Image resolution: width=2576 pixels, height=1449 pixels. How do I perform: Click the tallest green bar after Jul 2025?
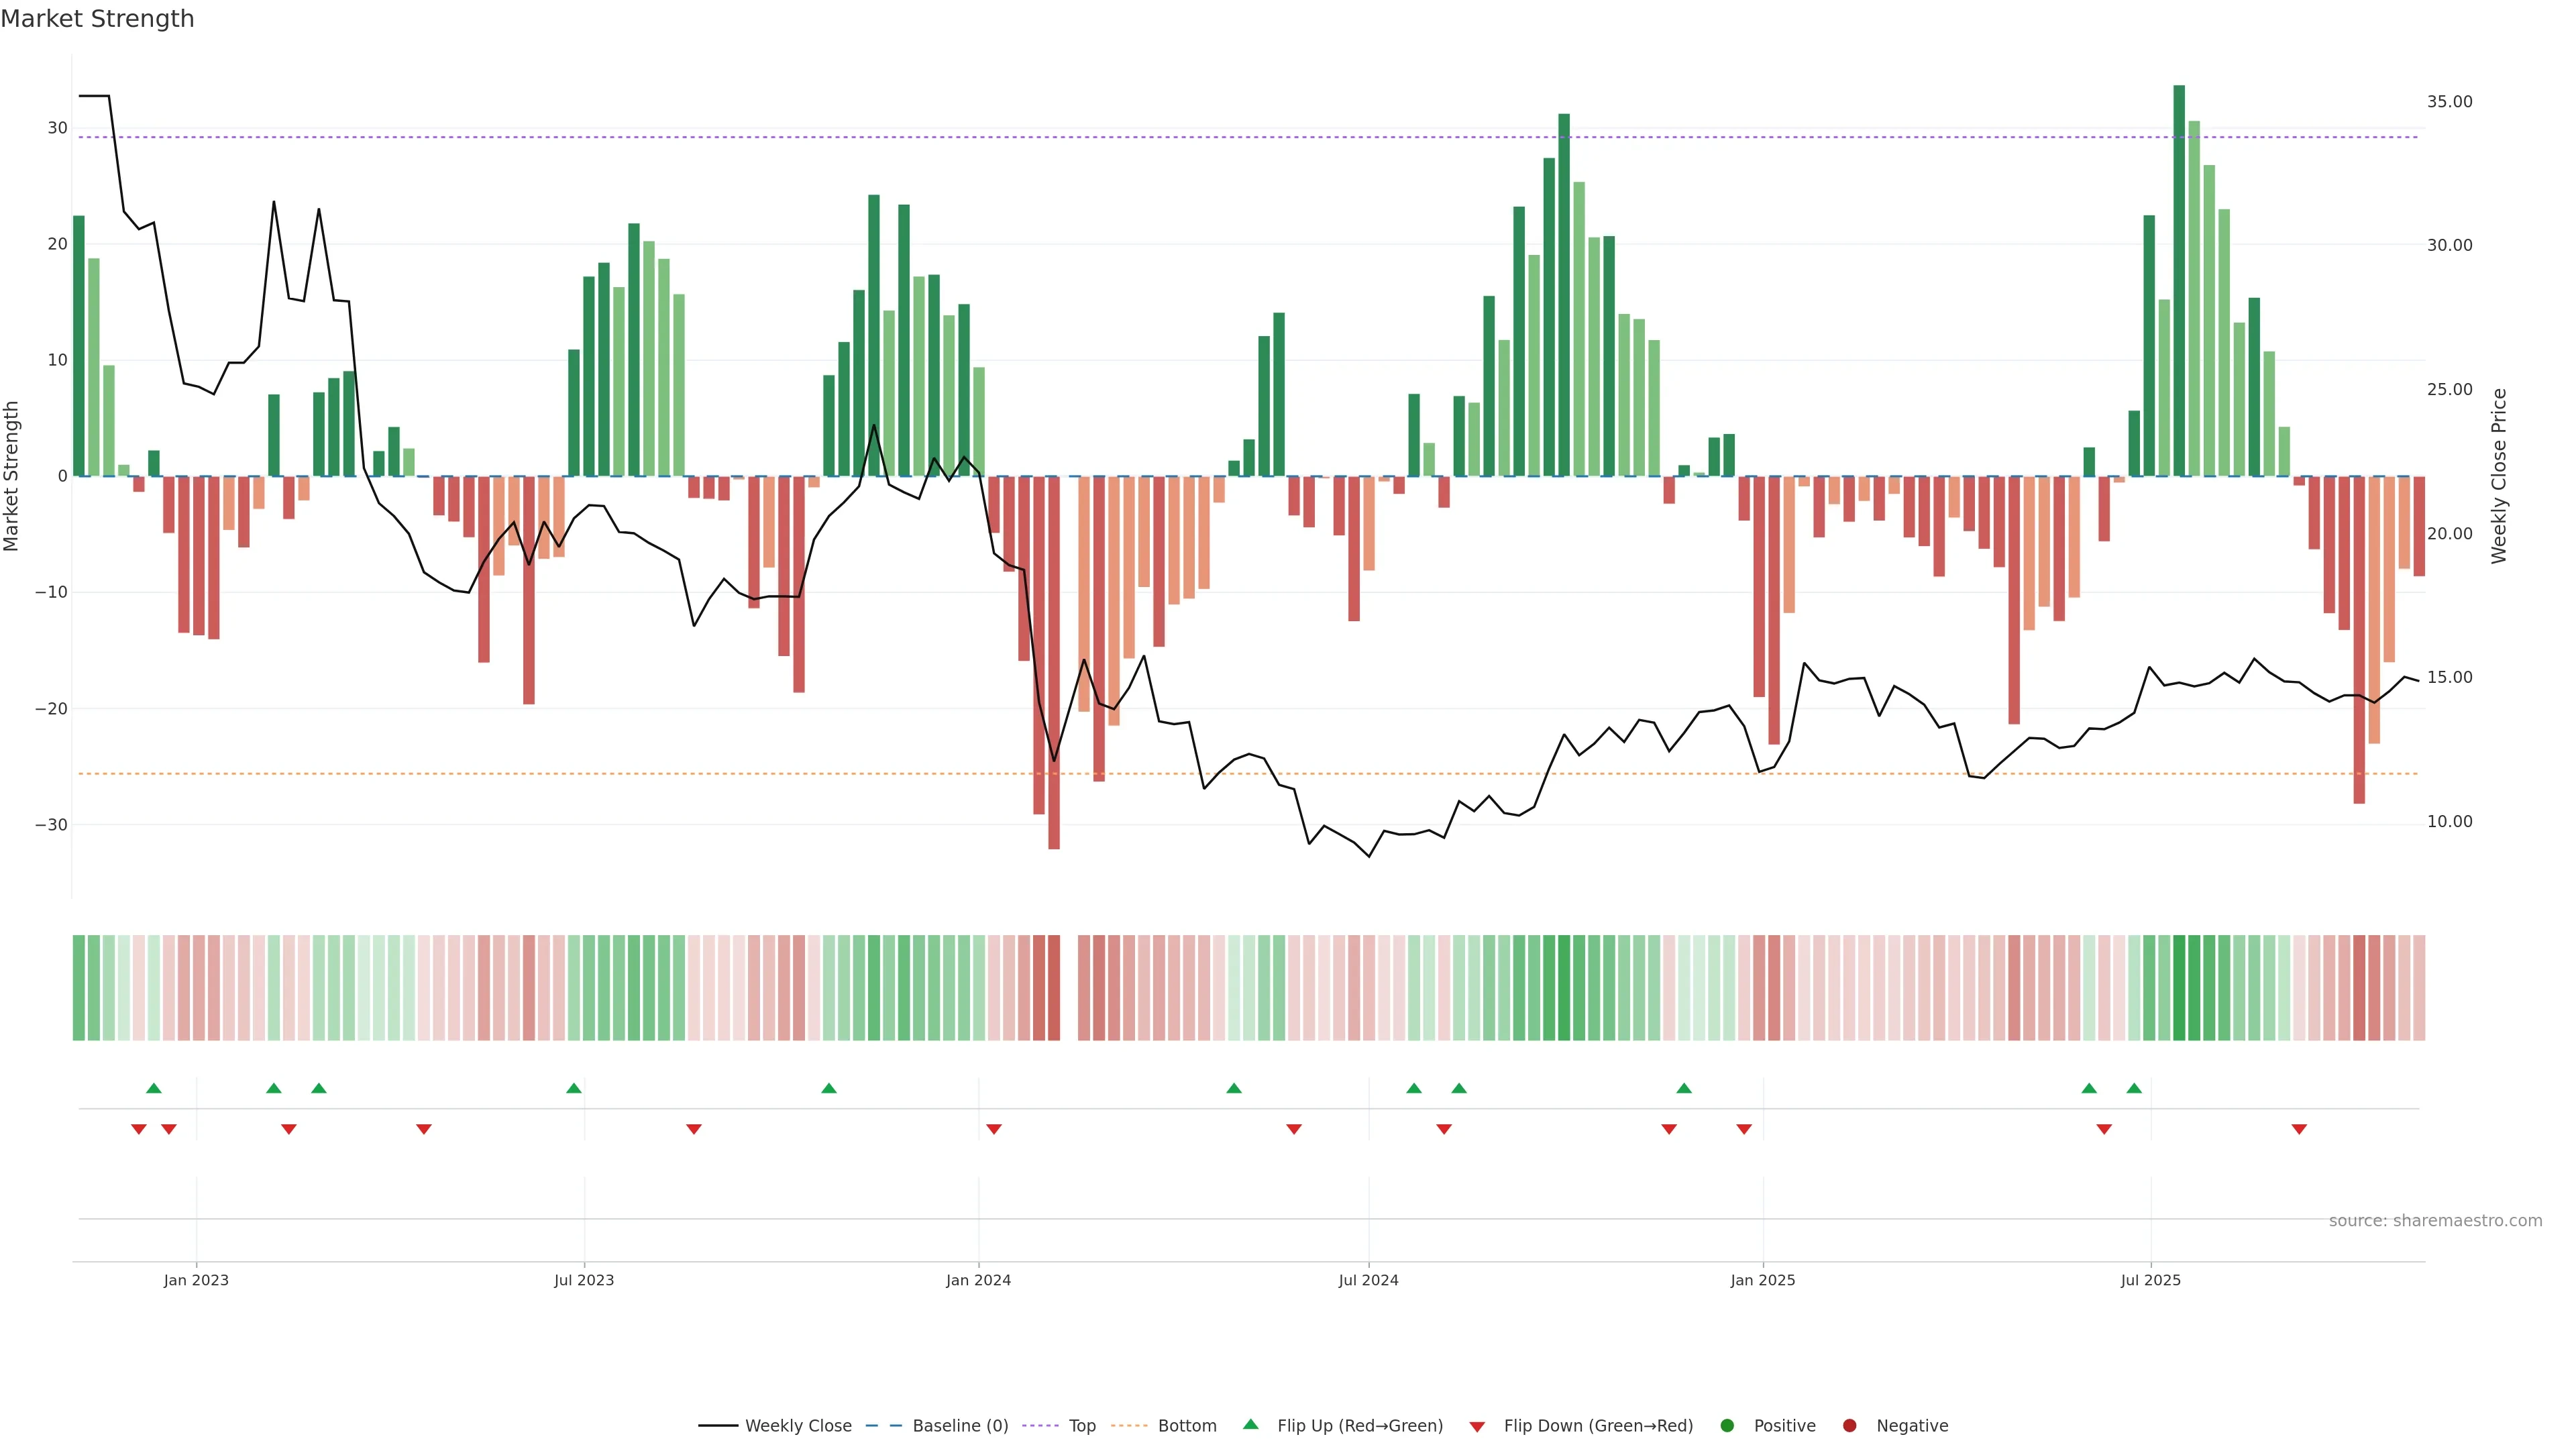(x=2179, y=280)
